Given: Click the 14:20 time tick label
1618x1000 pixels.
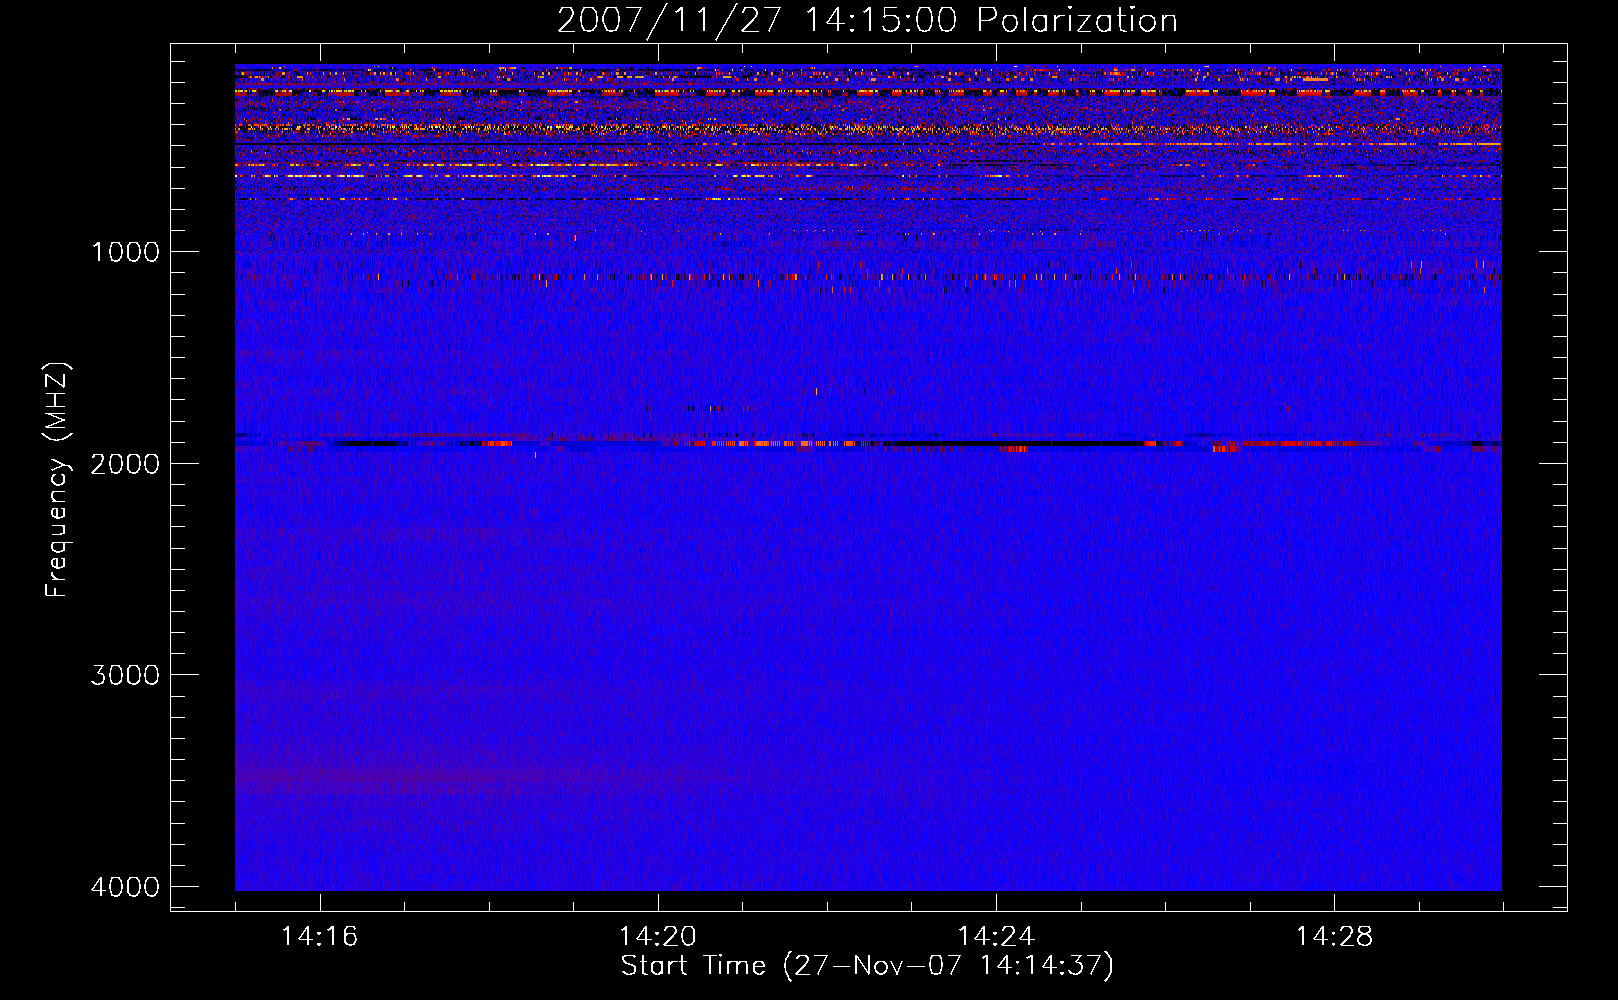Looking at the screenshot, I should coord(658,937).
